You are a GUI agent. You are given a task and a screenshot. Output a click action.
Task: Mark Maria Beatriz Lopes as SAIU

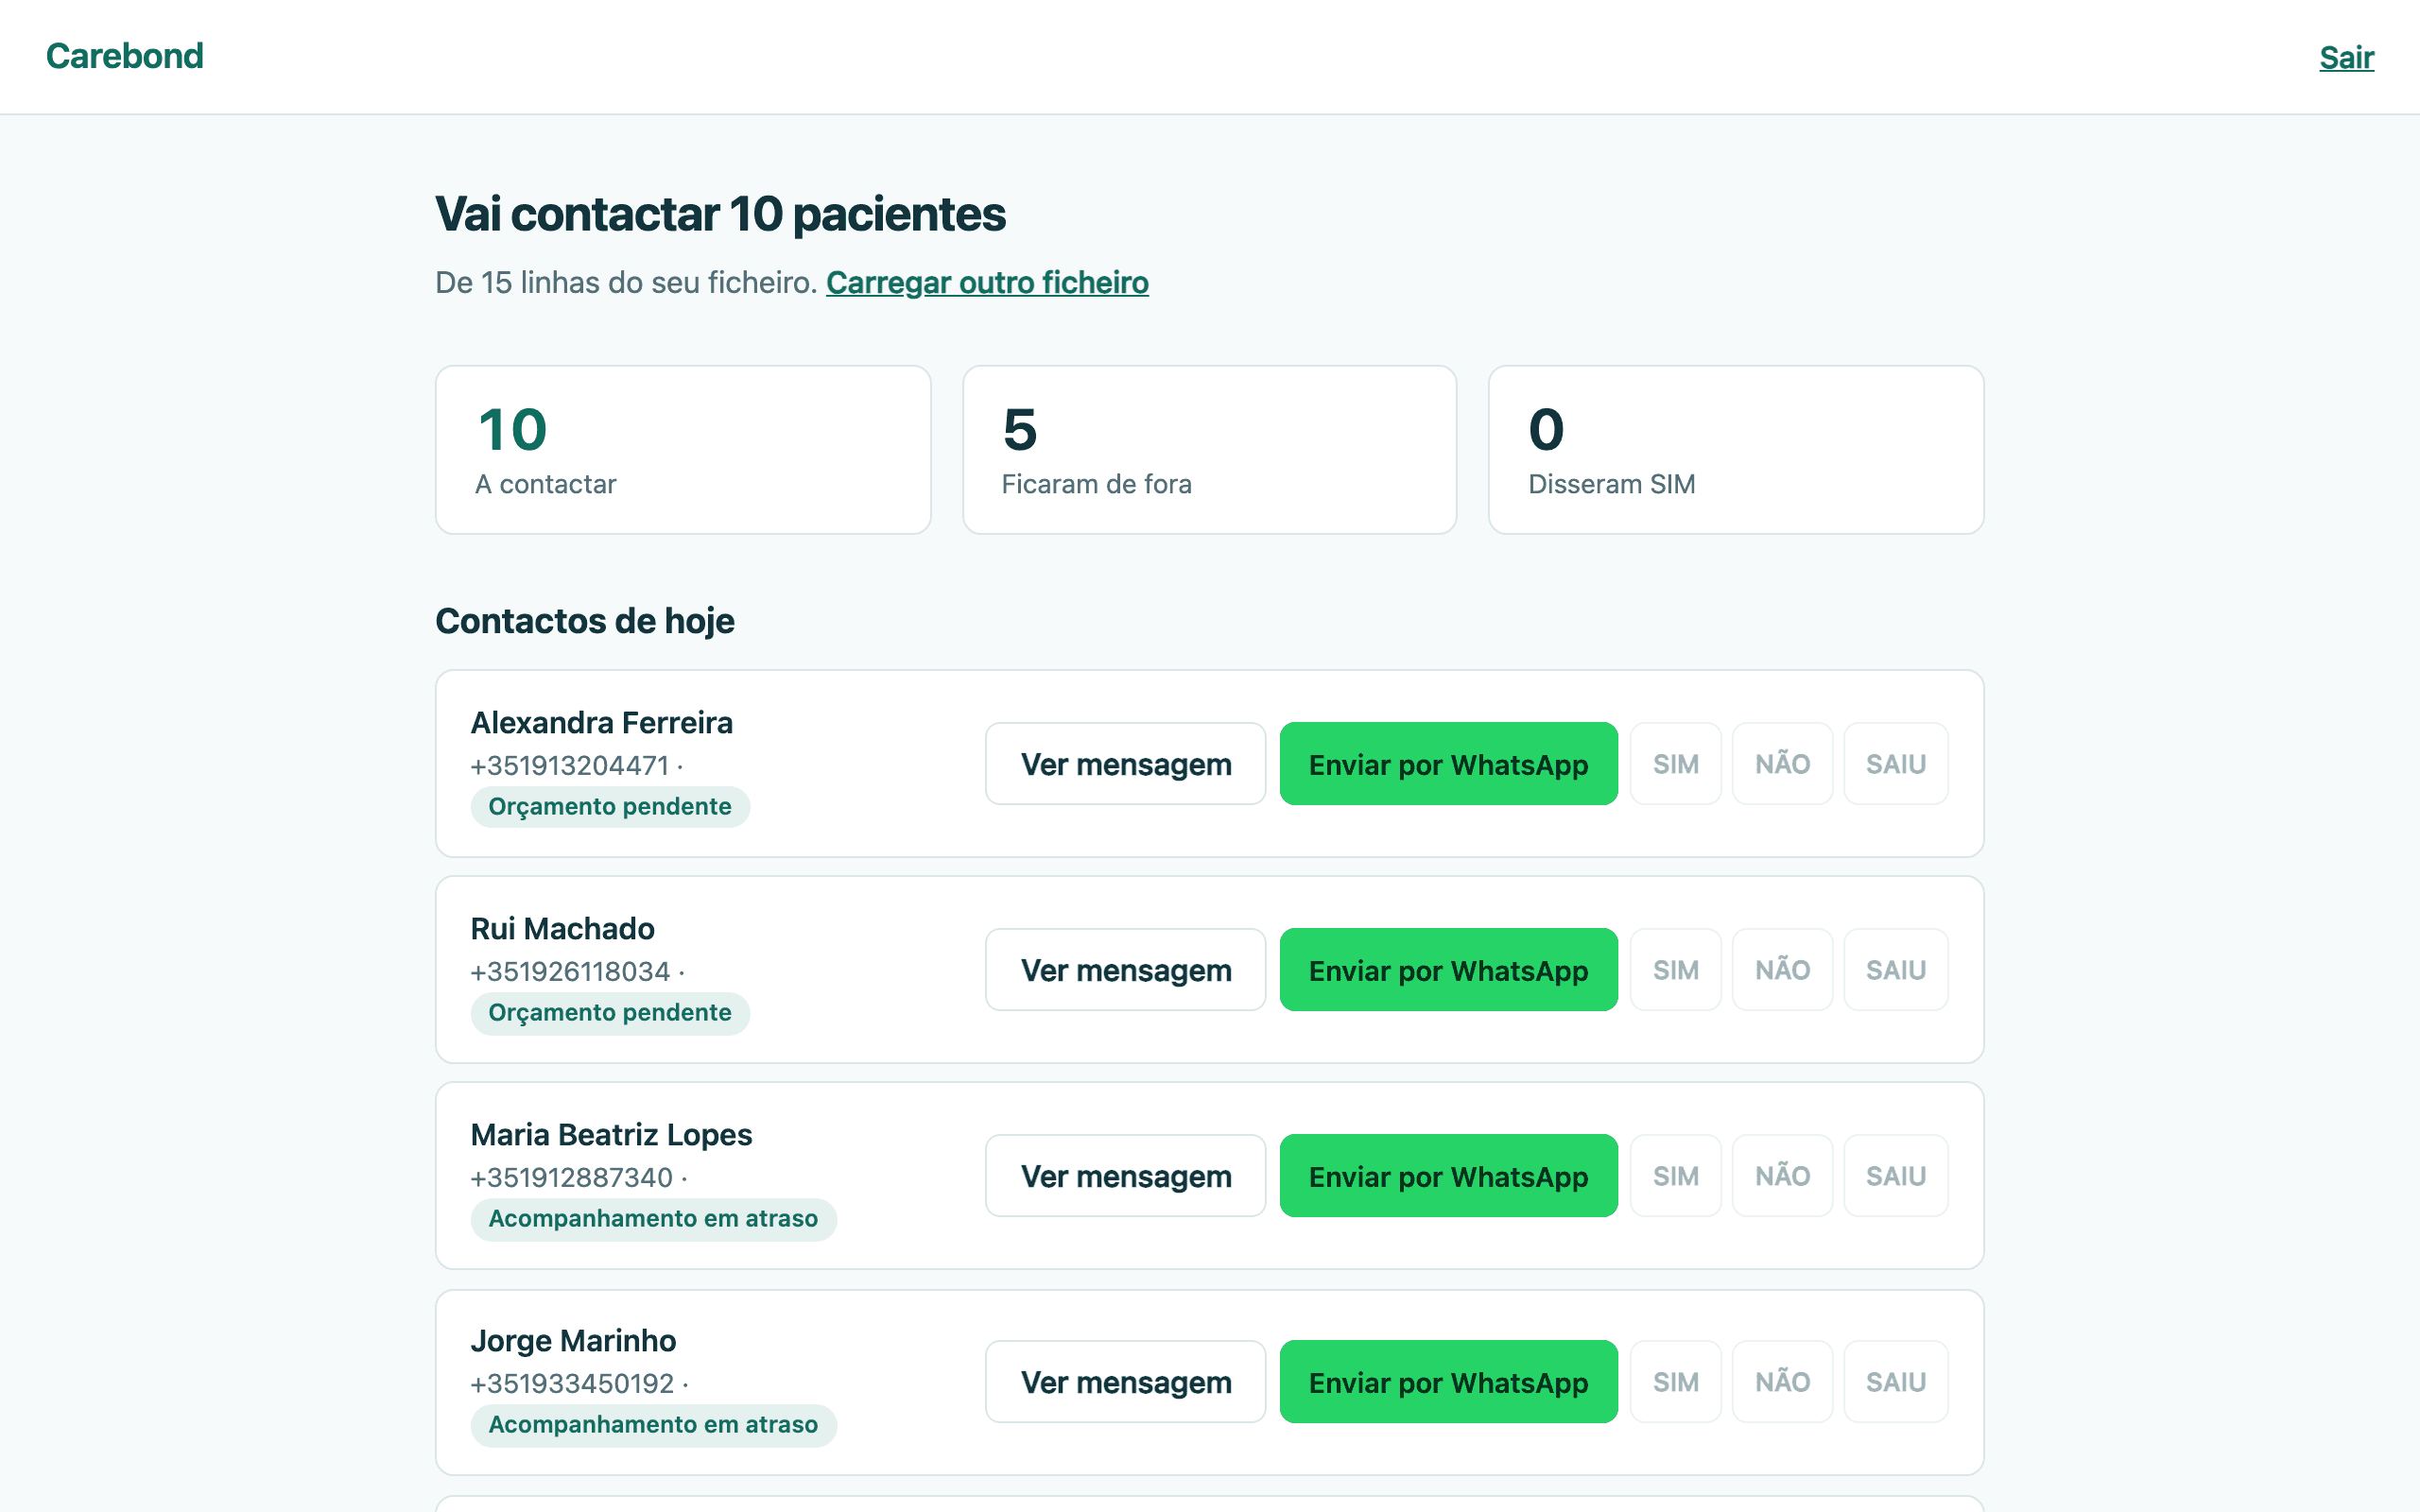click(x=1895, y=1176)
